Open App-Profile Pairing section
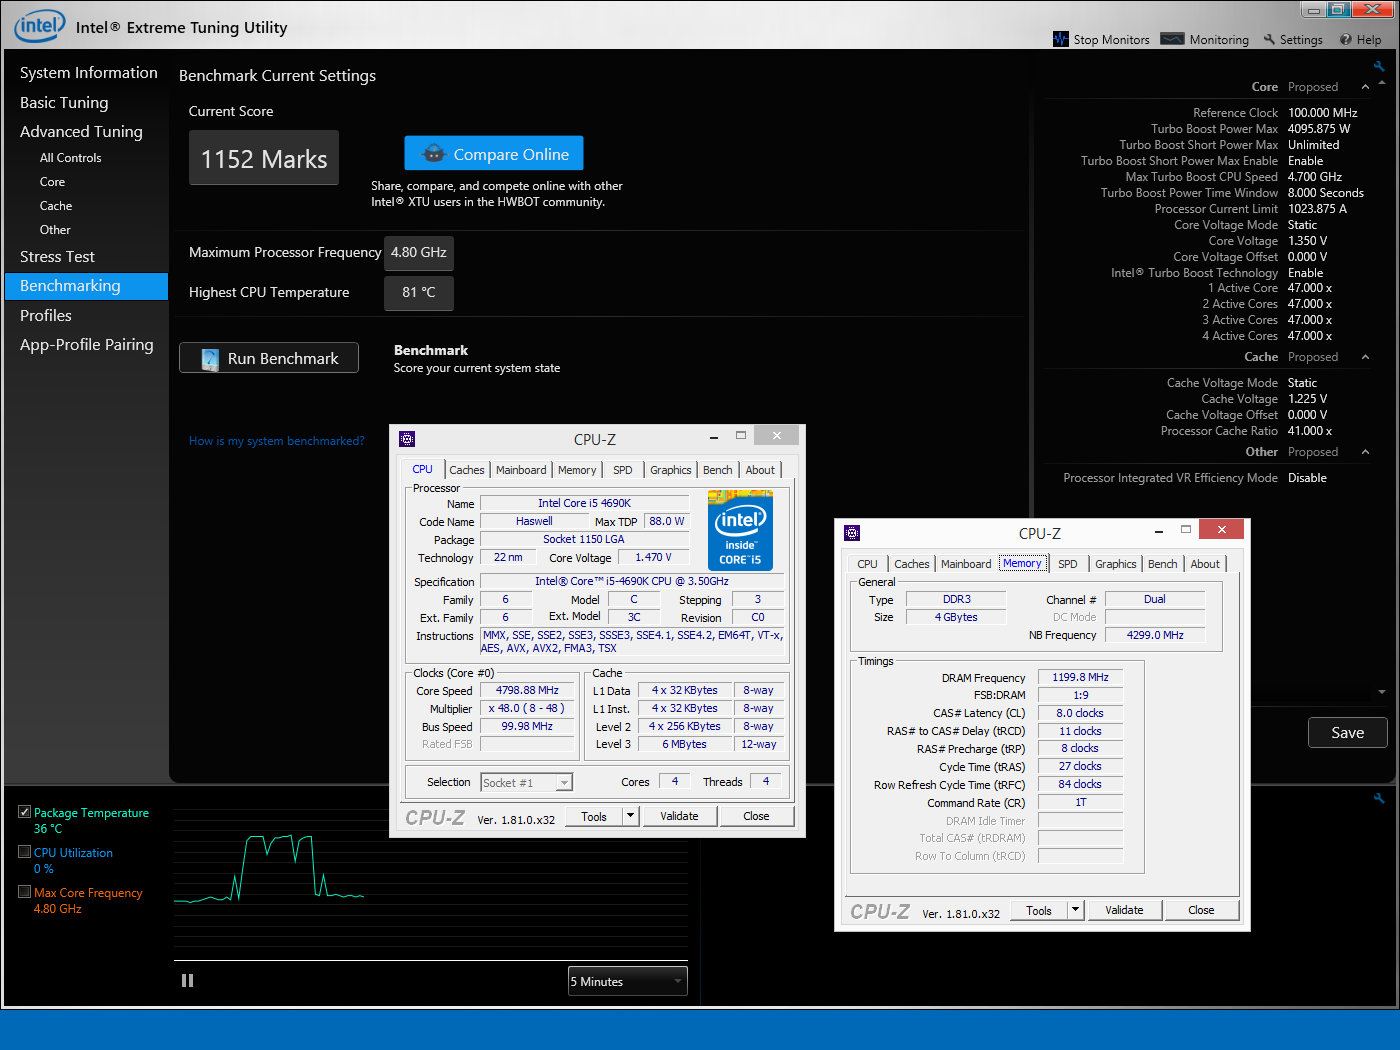 (87, 345)
